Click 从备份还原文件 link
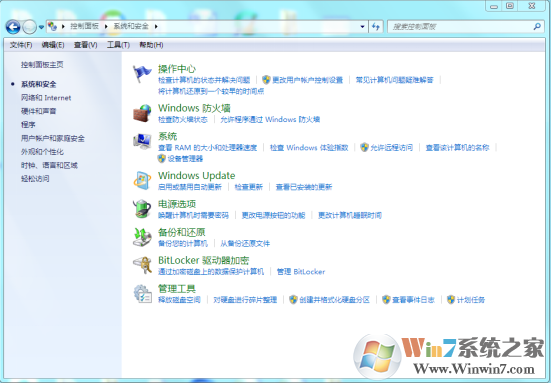Image resolution: width=551 pixels, height=383 pixels. coord(245,244)
